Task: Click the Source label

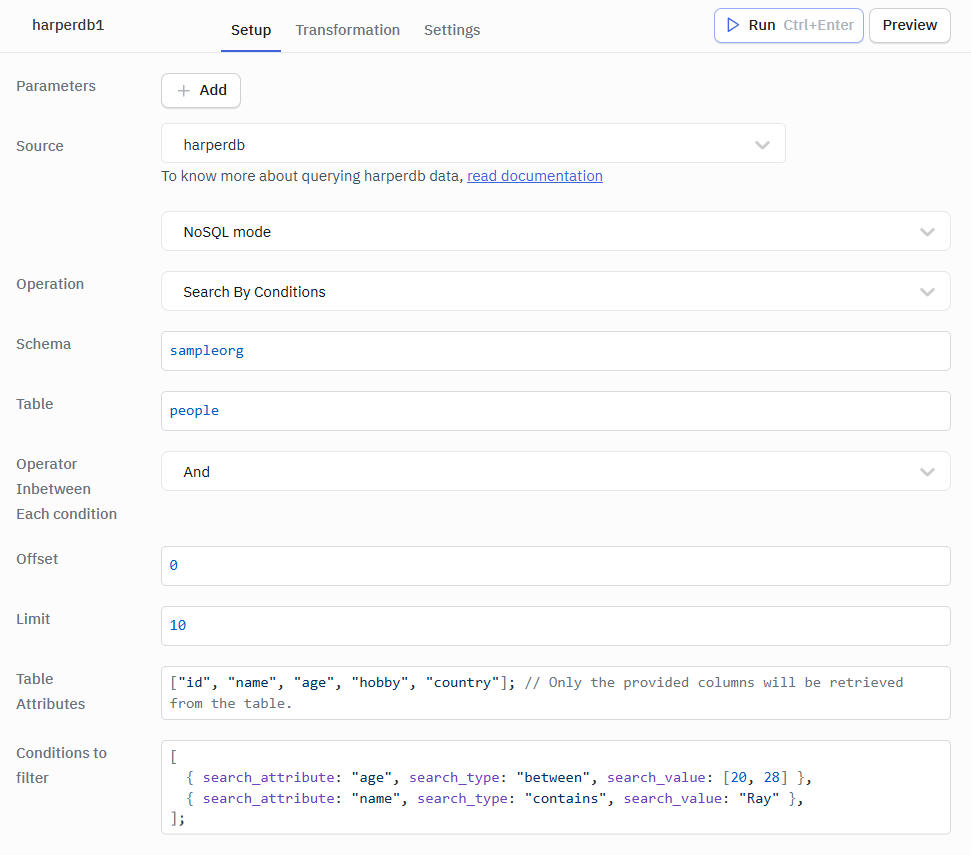Action: (x=40, y=146)
